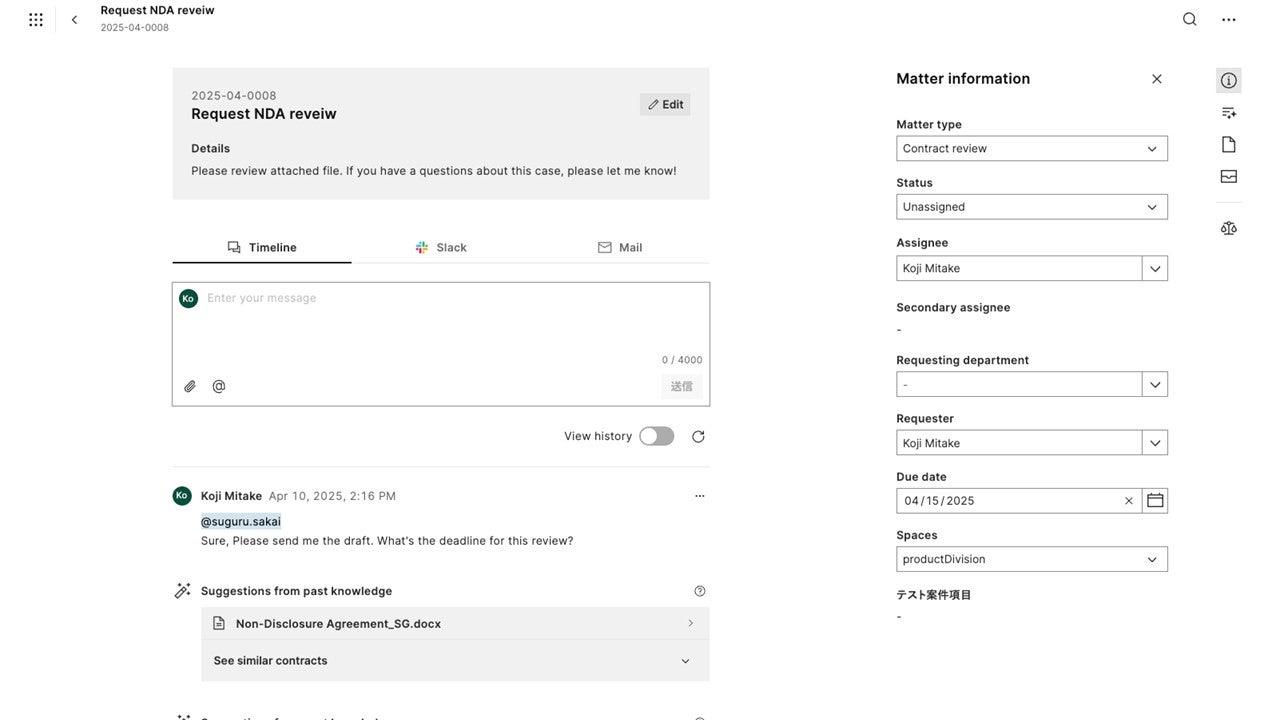Open the inbox tray sidebar icon

tap(1229, 177)
